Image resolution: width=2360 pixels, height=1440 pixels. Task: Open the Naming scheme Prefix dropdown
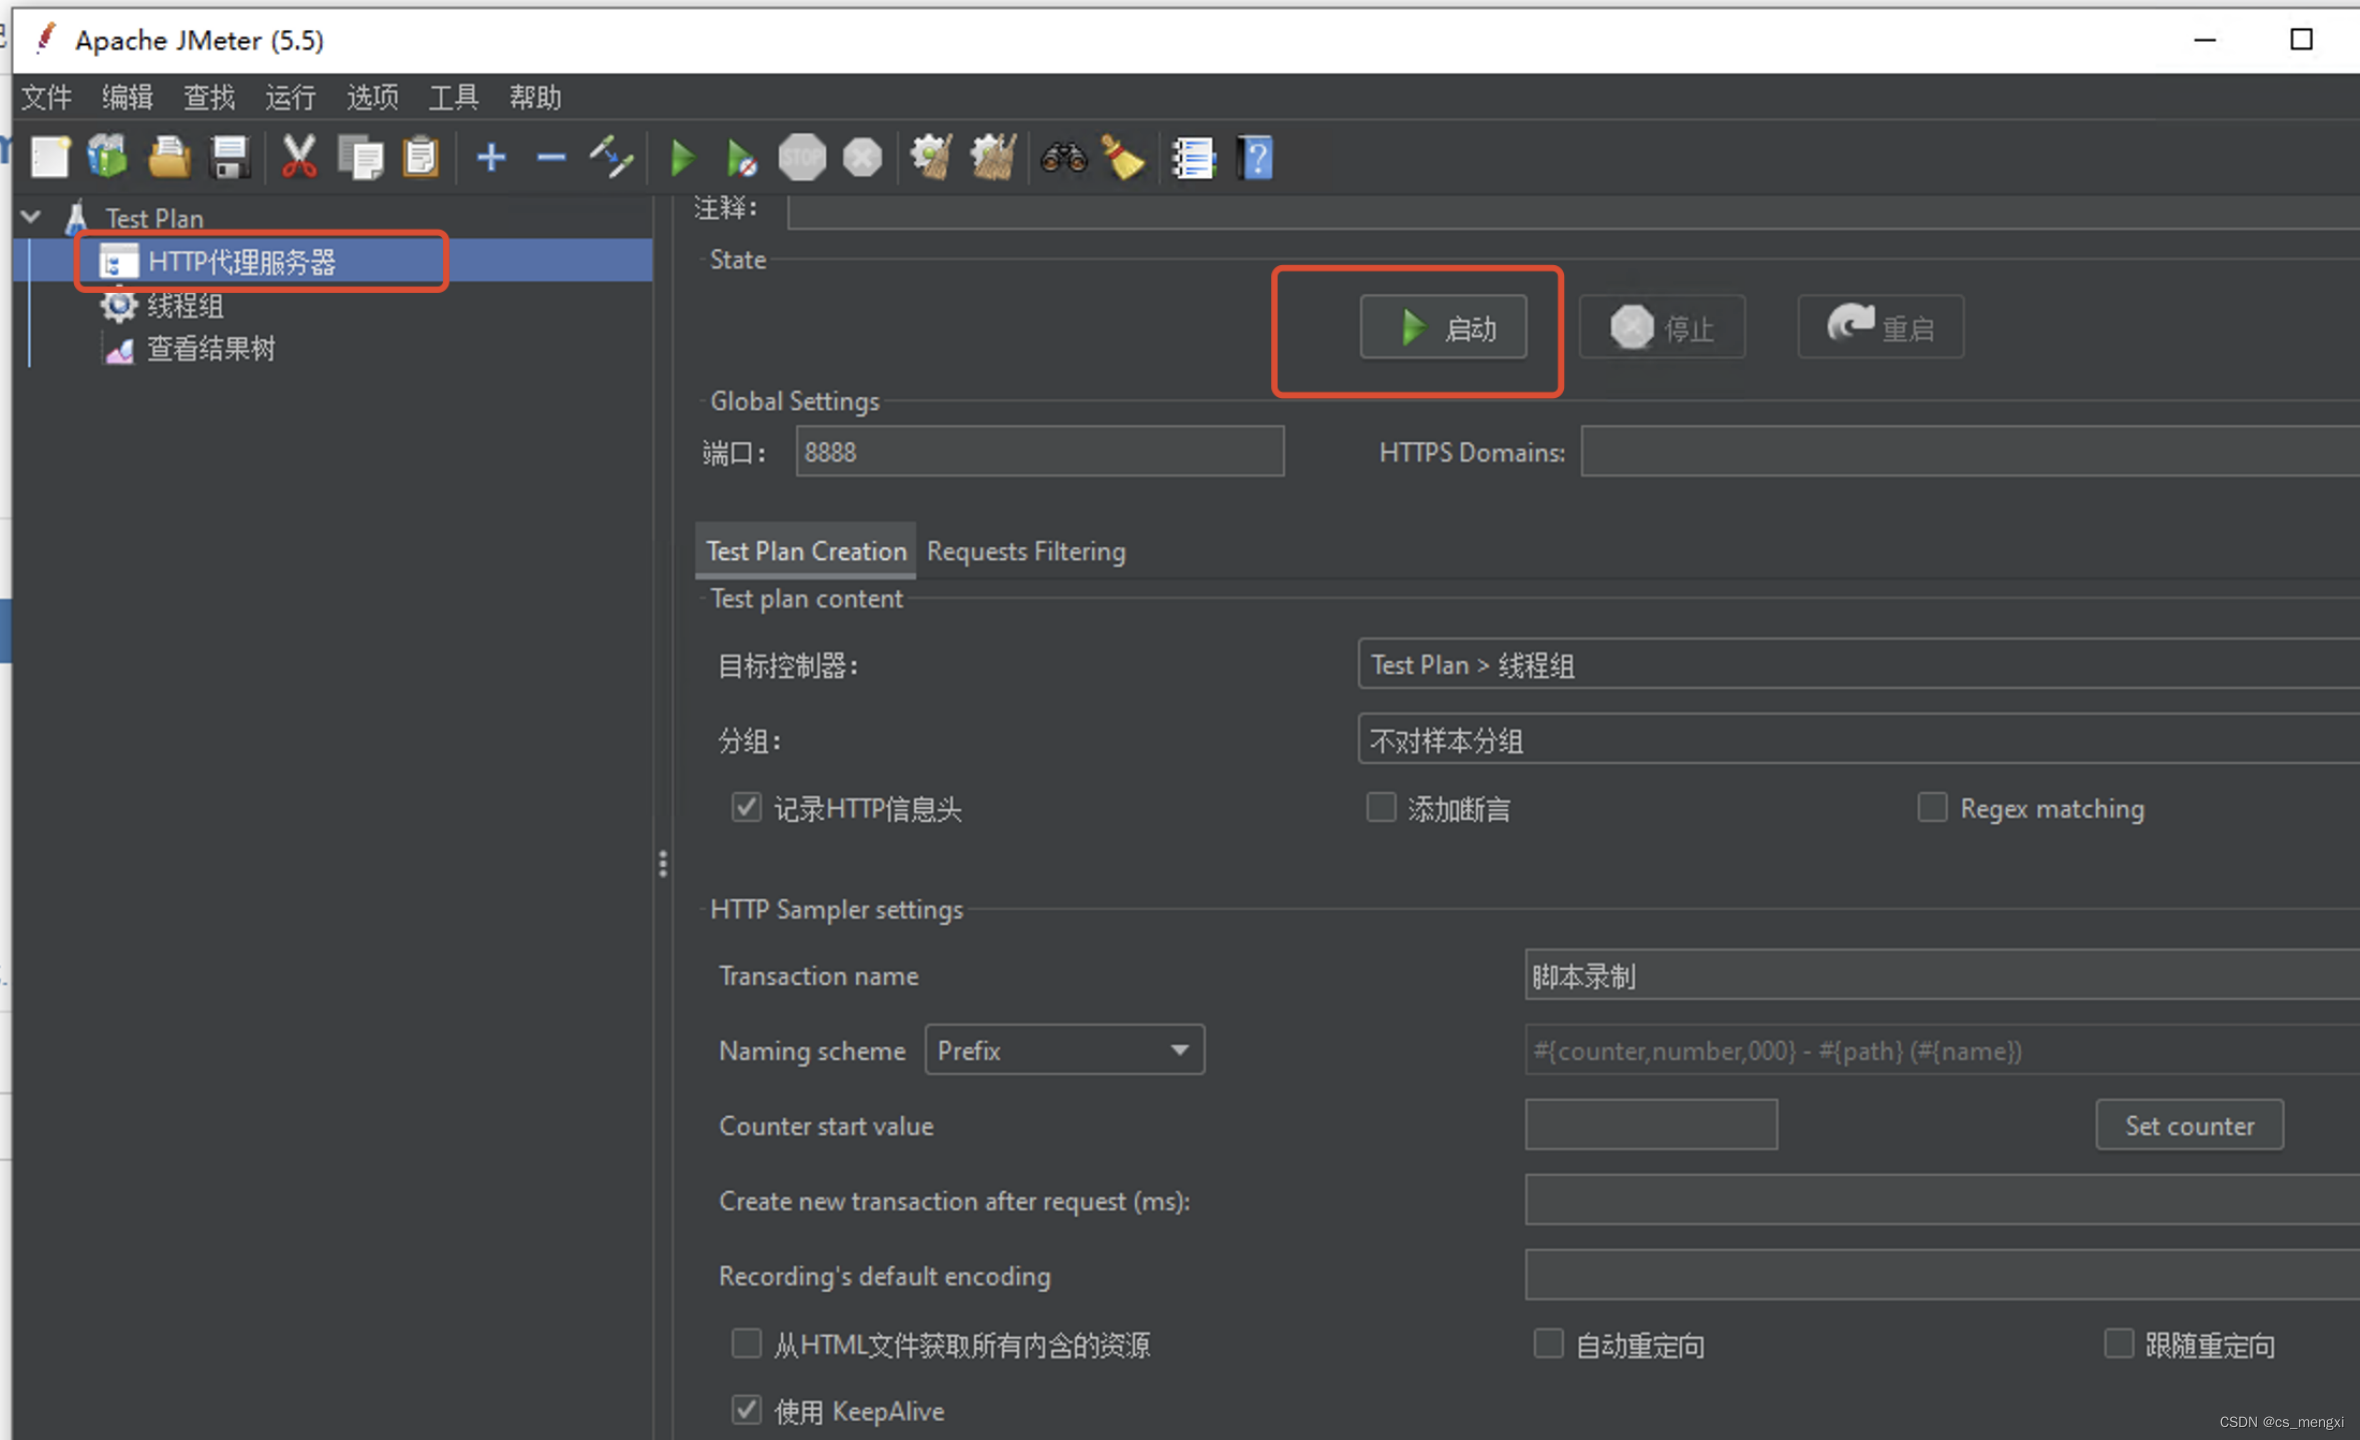pyautogui.click(x=1064, y=1050)
